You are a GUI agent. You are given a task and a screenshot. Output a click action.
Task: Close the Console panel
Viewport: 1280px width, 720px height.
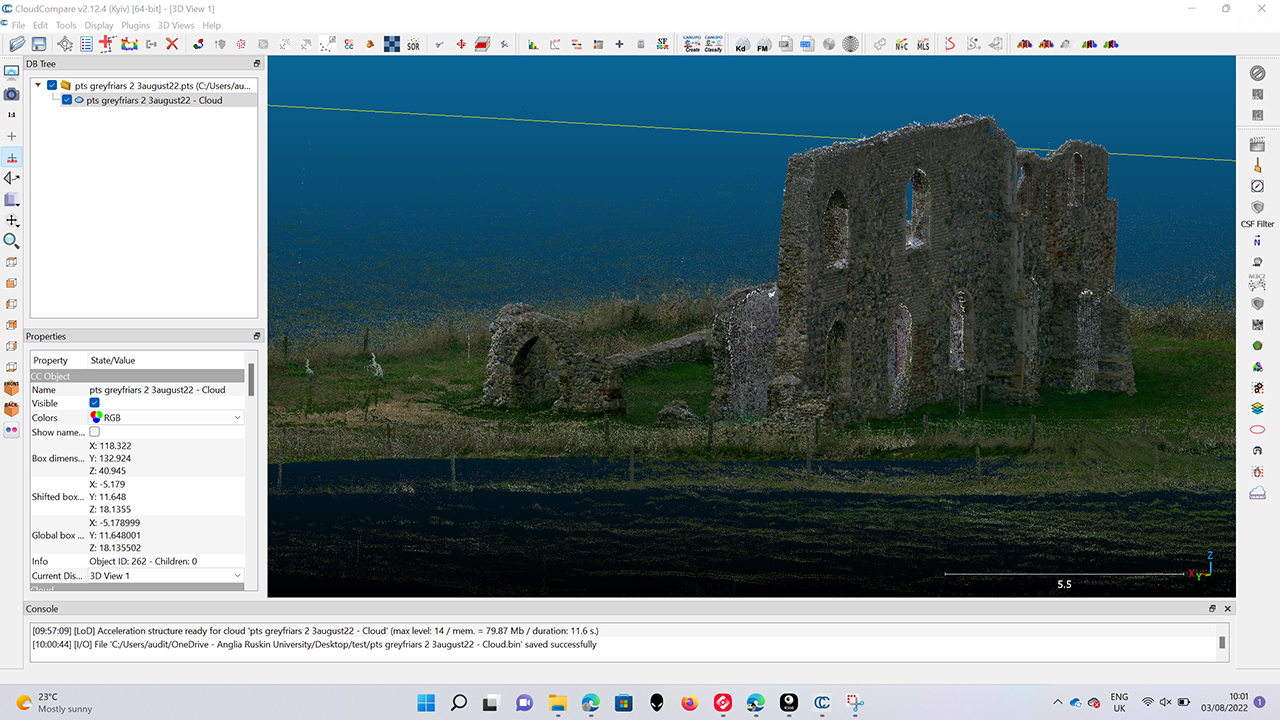click(1228, 608)
